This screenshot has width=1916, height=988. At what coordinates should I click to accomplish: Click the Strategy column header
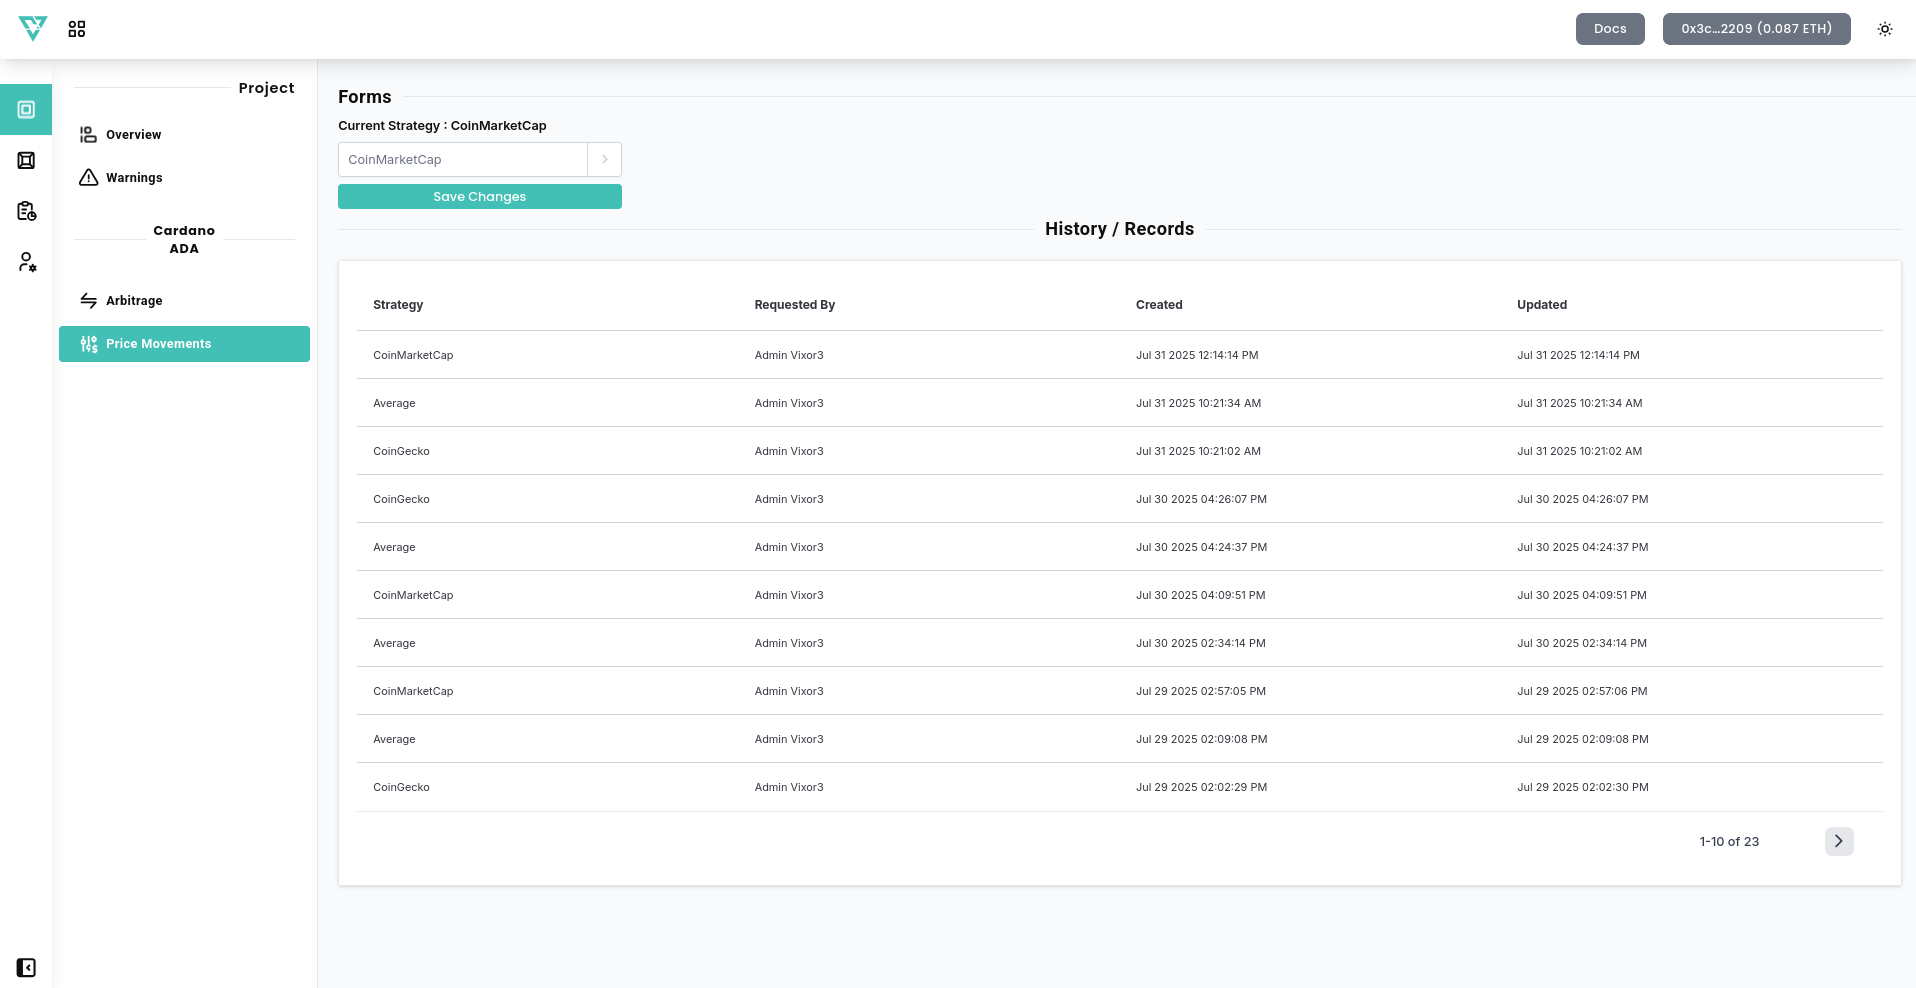pyautogui.click(x=398, y=305)
